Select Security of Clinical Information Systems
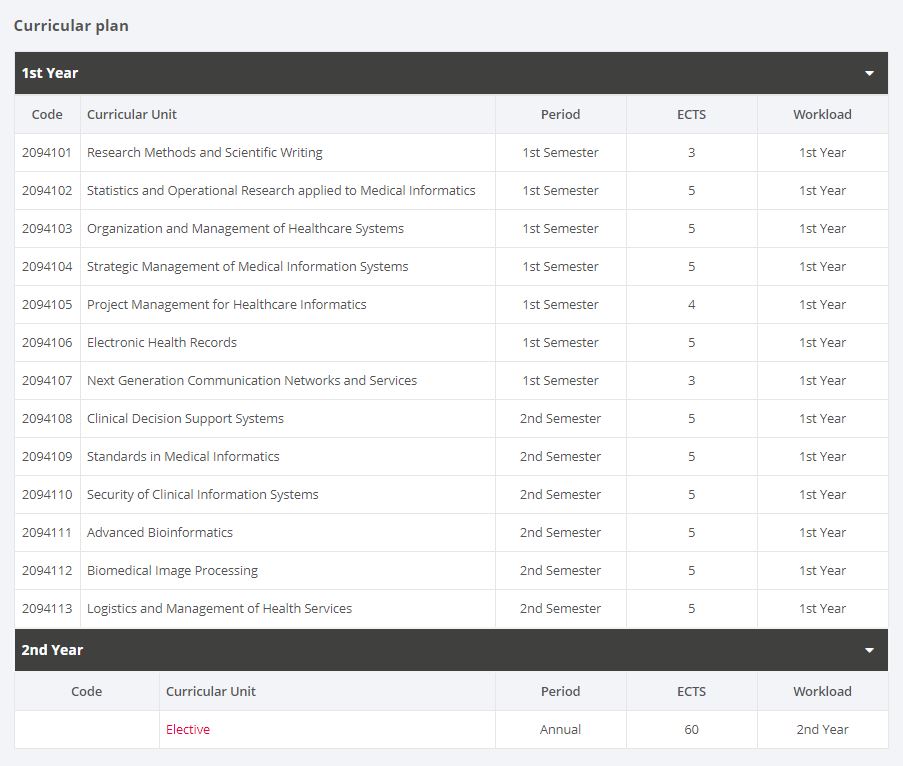903x766 pixels. pos(203,495)
